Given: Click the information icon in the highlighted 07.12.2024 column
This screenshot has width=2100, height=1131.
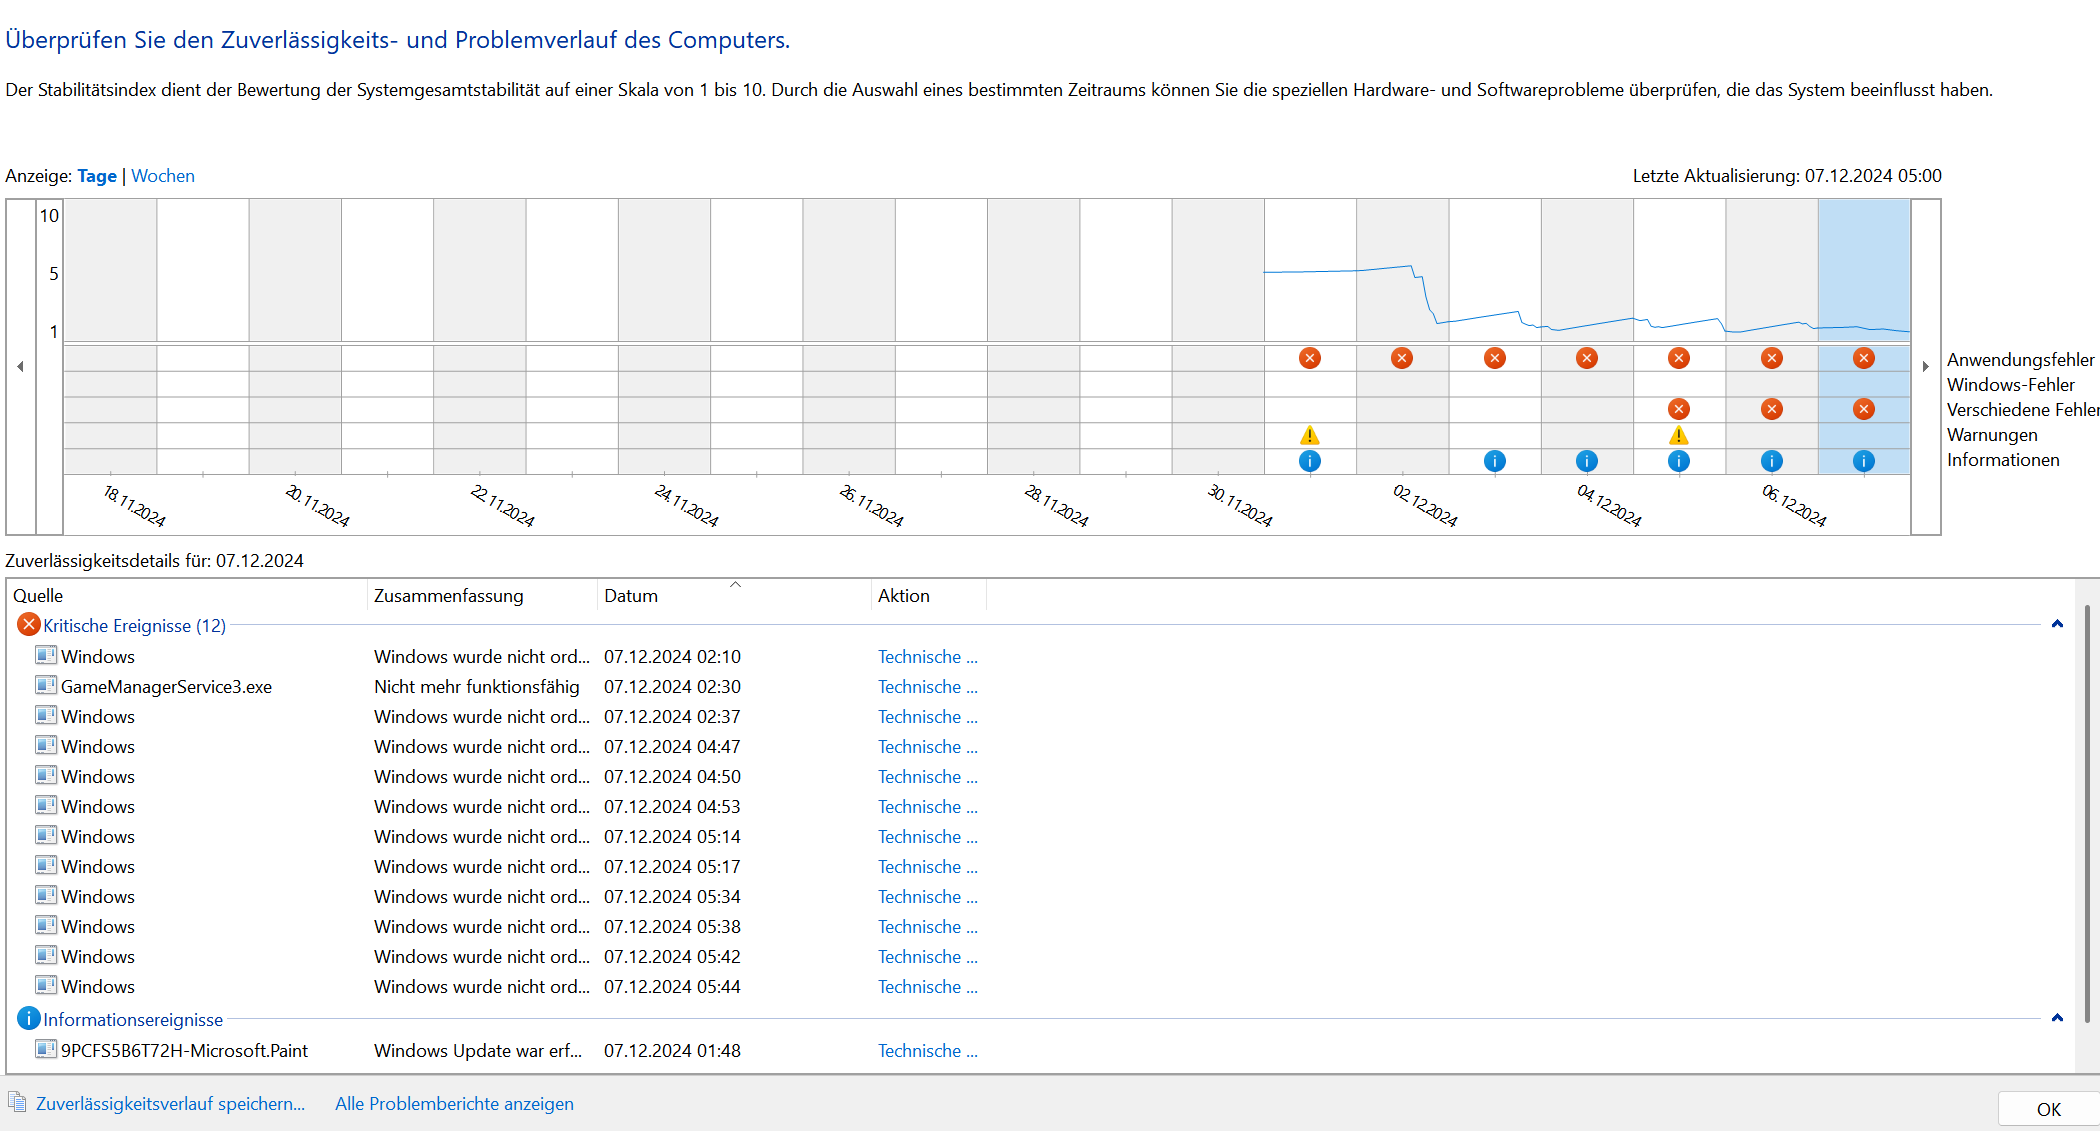Looking at the screenshot, I should pyautogui.click(x=1863, y=461).
